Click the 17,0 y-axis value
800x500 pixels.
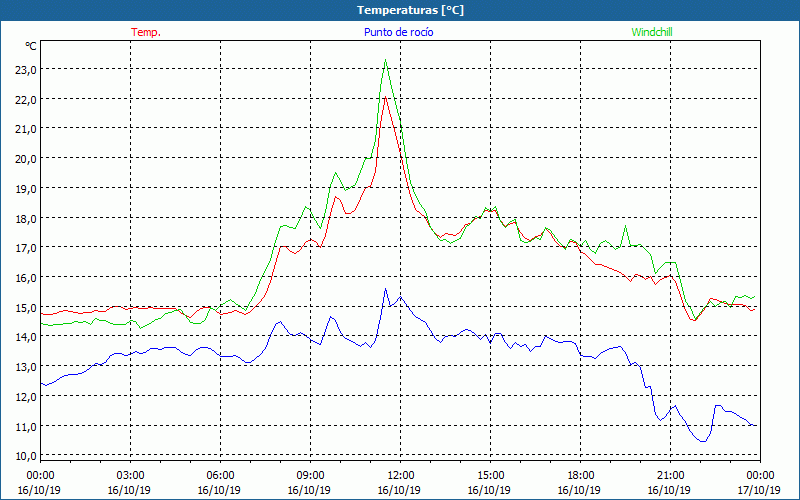[26, 248]
